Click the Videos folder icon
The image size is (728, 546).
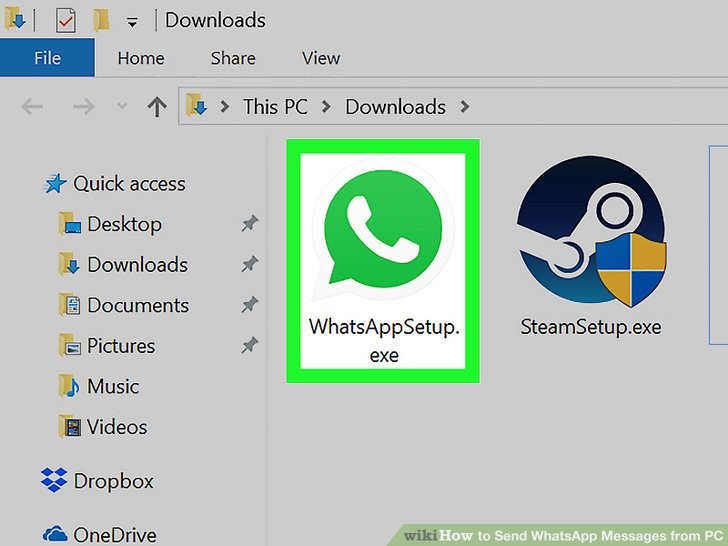(x=70, y=427)
